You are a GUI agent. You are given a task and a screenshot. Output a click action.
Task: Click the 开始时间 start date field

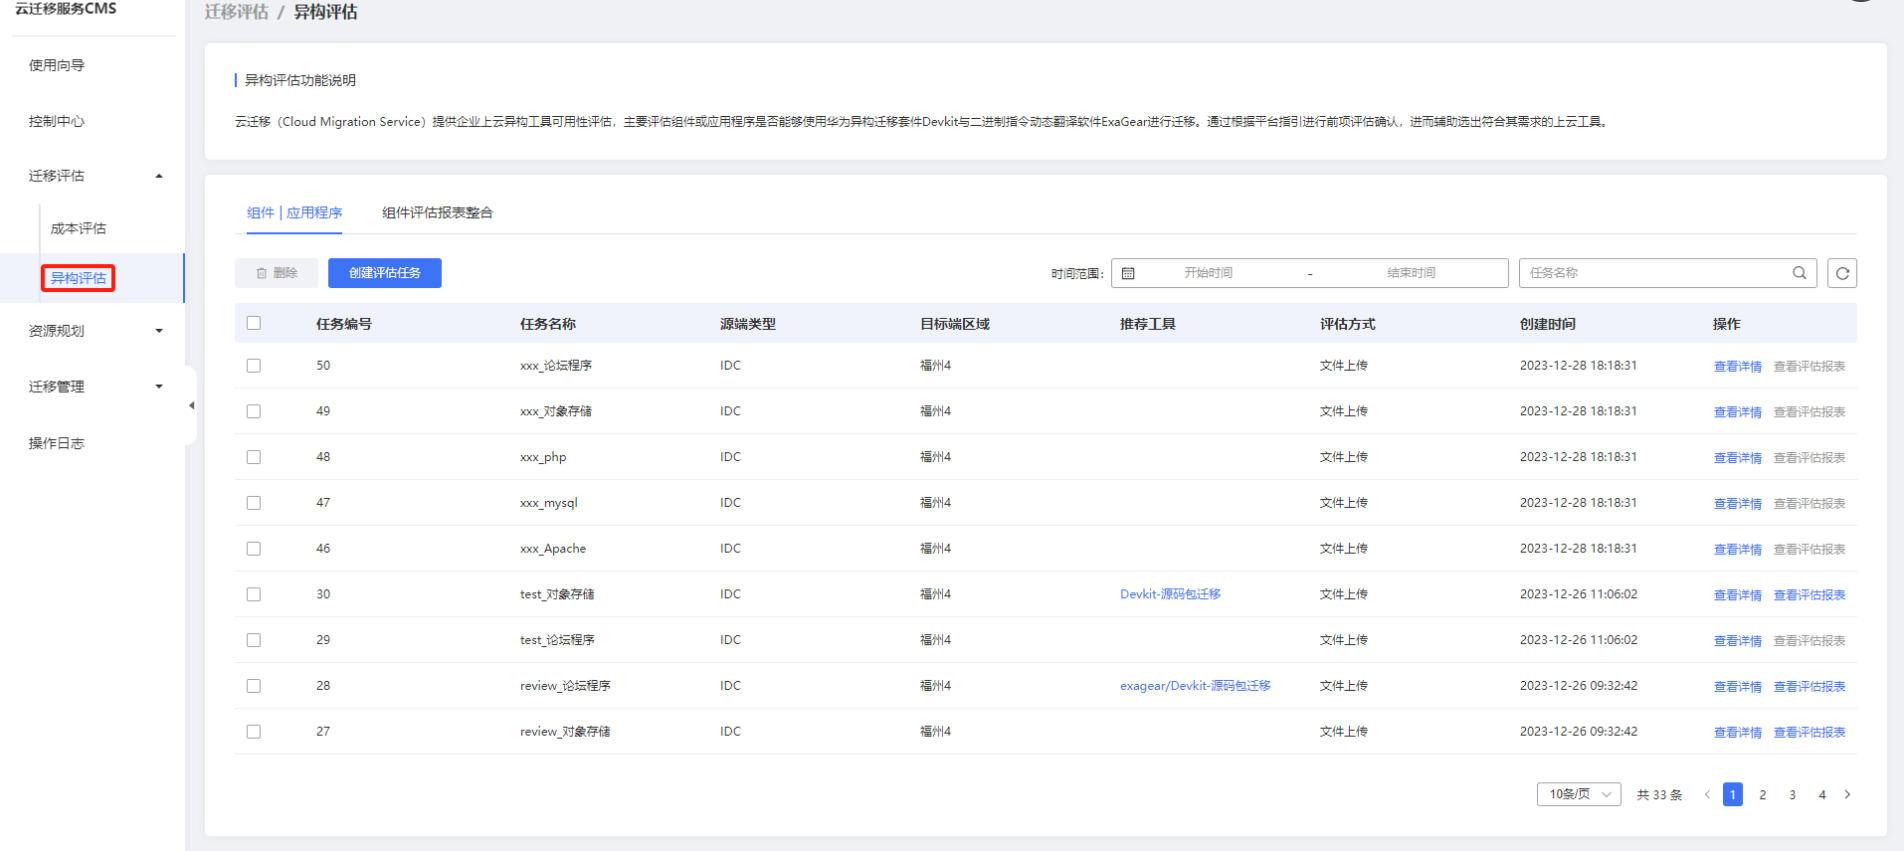point(1208,273)
